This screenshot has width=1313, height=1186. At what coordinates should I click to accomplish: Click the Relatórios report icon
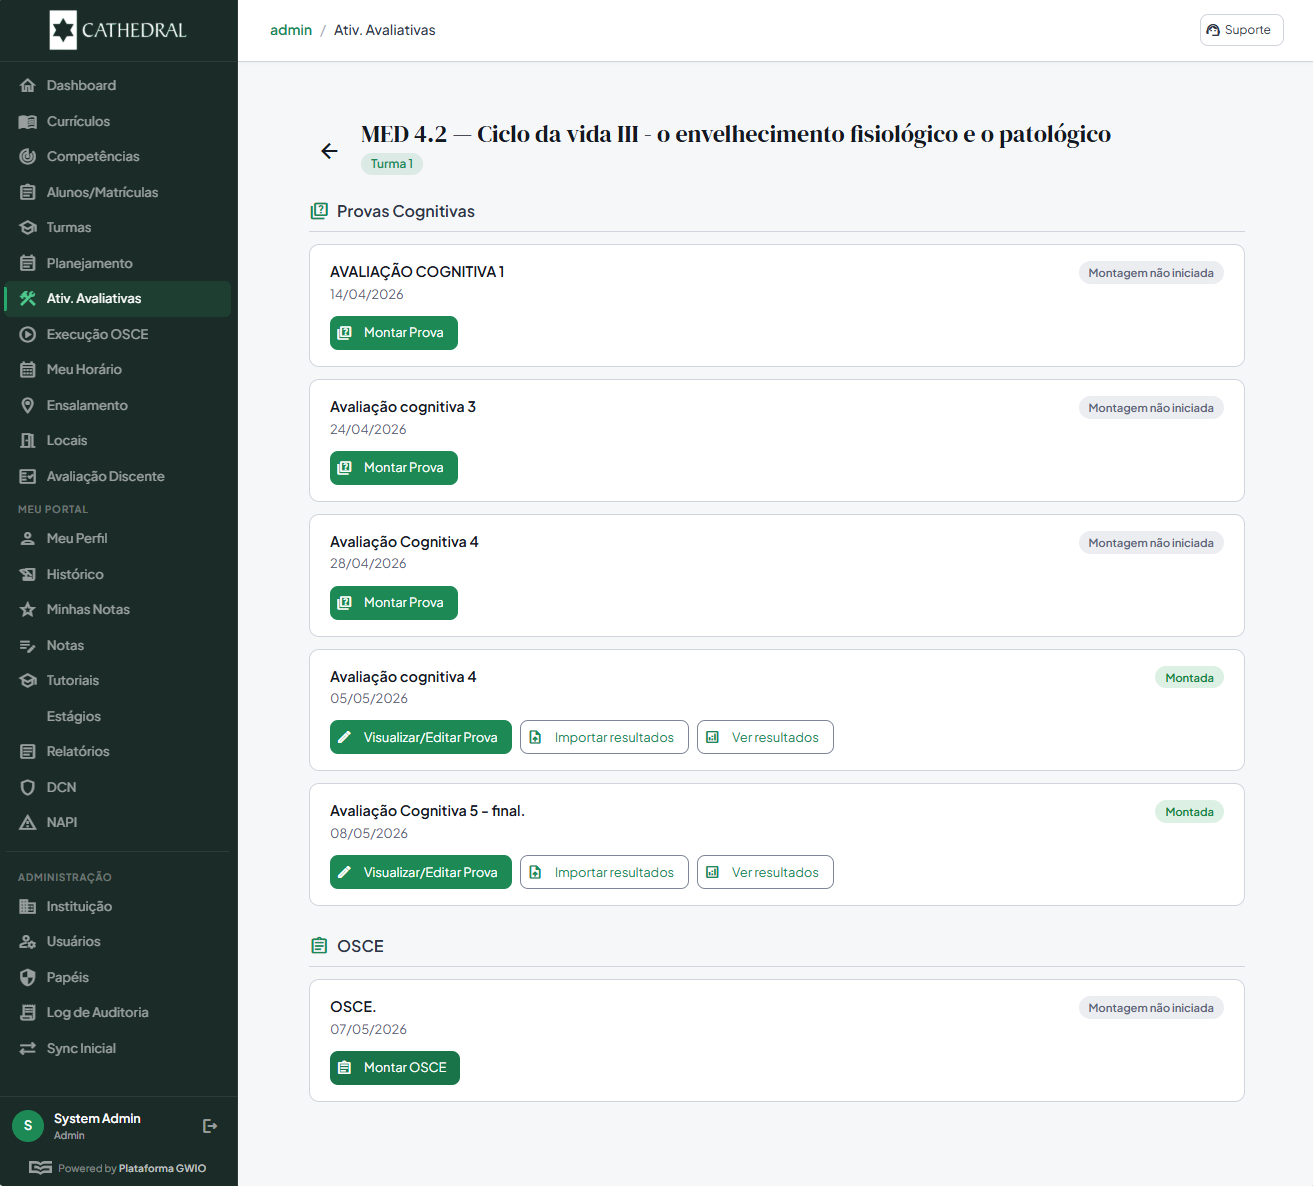pos(28,752)
